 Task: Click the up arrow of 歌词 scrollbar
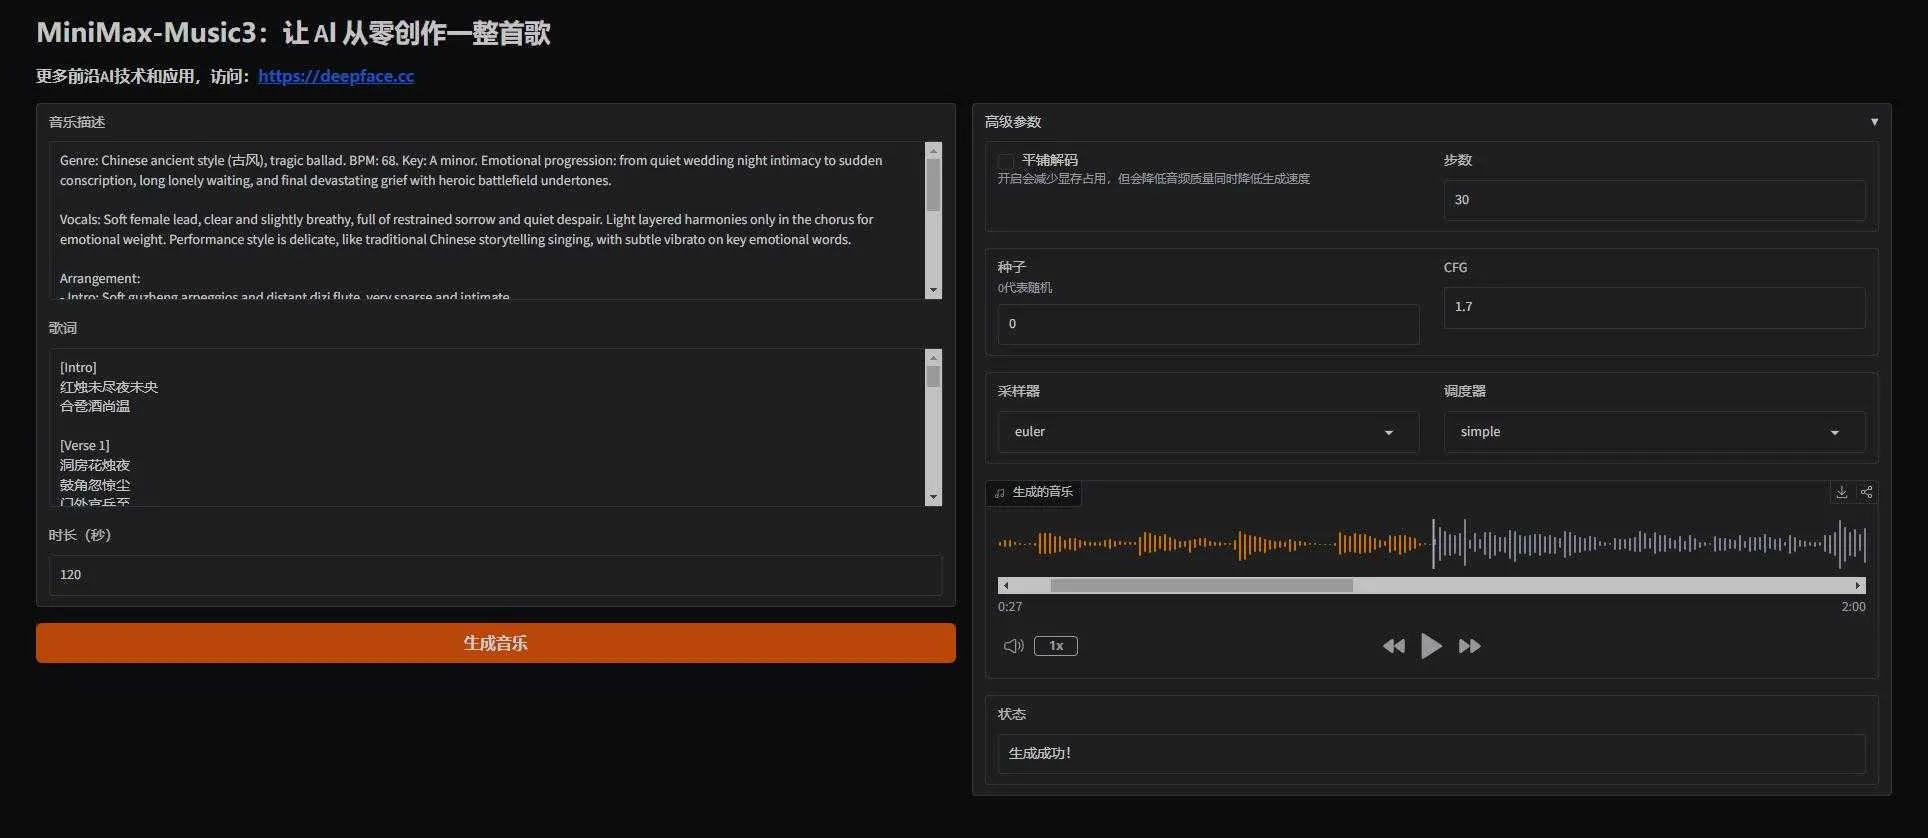(x=934, y=357)
